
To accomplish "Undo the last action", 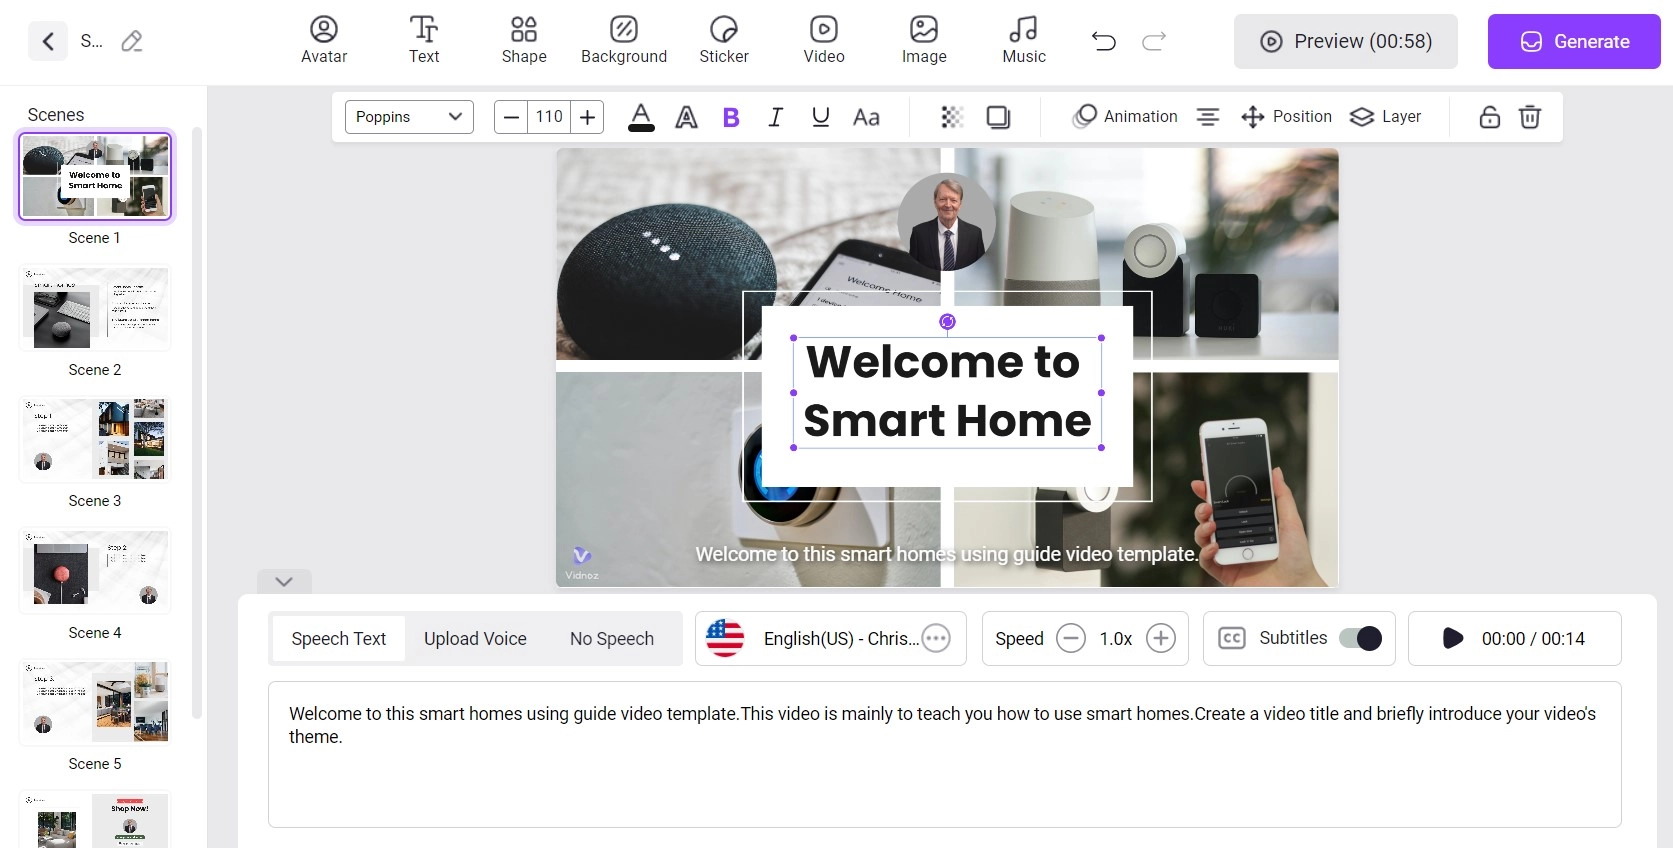I will pyautogui.click(x=1104, y=41).
